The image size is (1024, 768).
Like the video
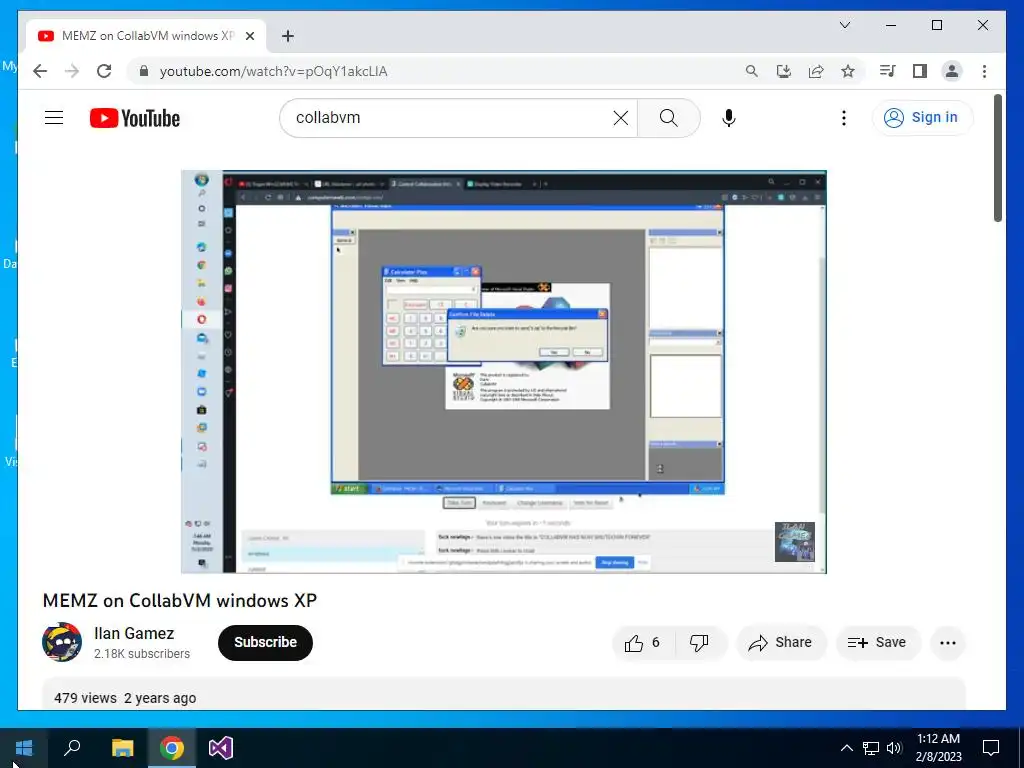(643, 643)
